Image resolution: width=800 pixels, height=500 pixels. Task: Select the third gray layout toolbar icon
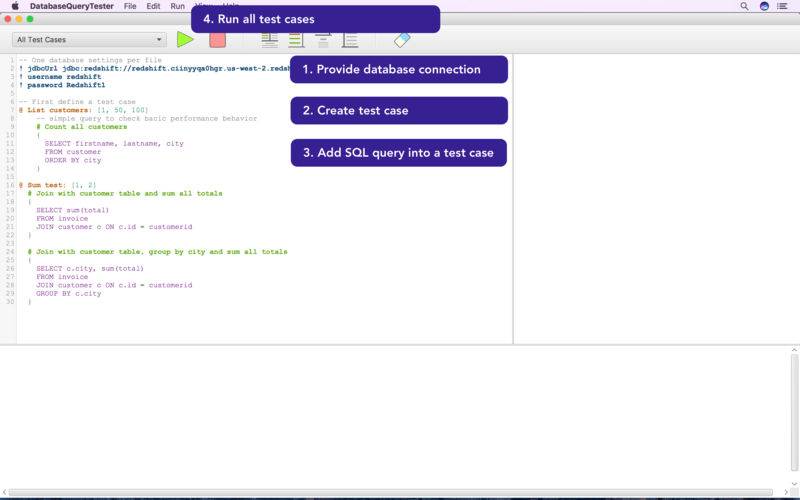pos(323,40)
